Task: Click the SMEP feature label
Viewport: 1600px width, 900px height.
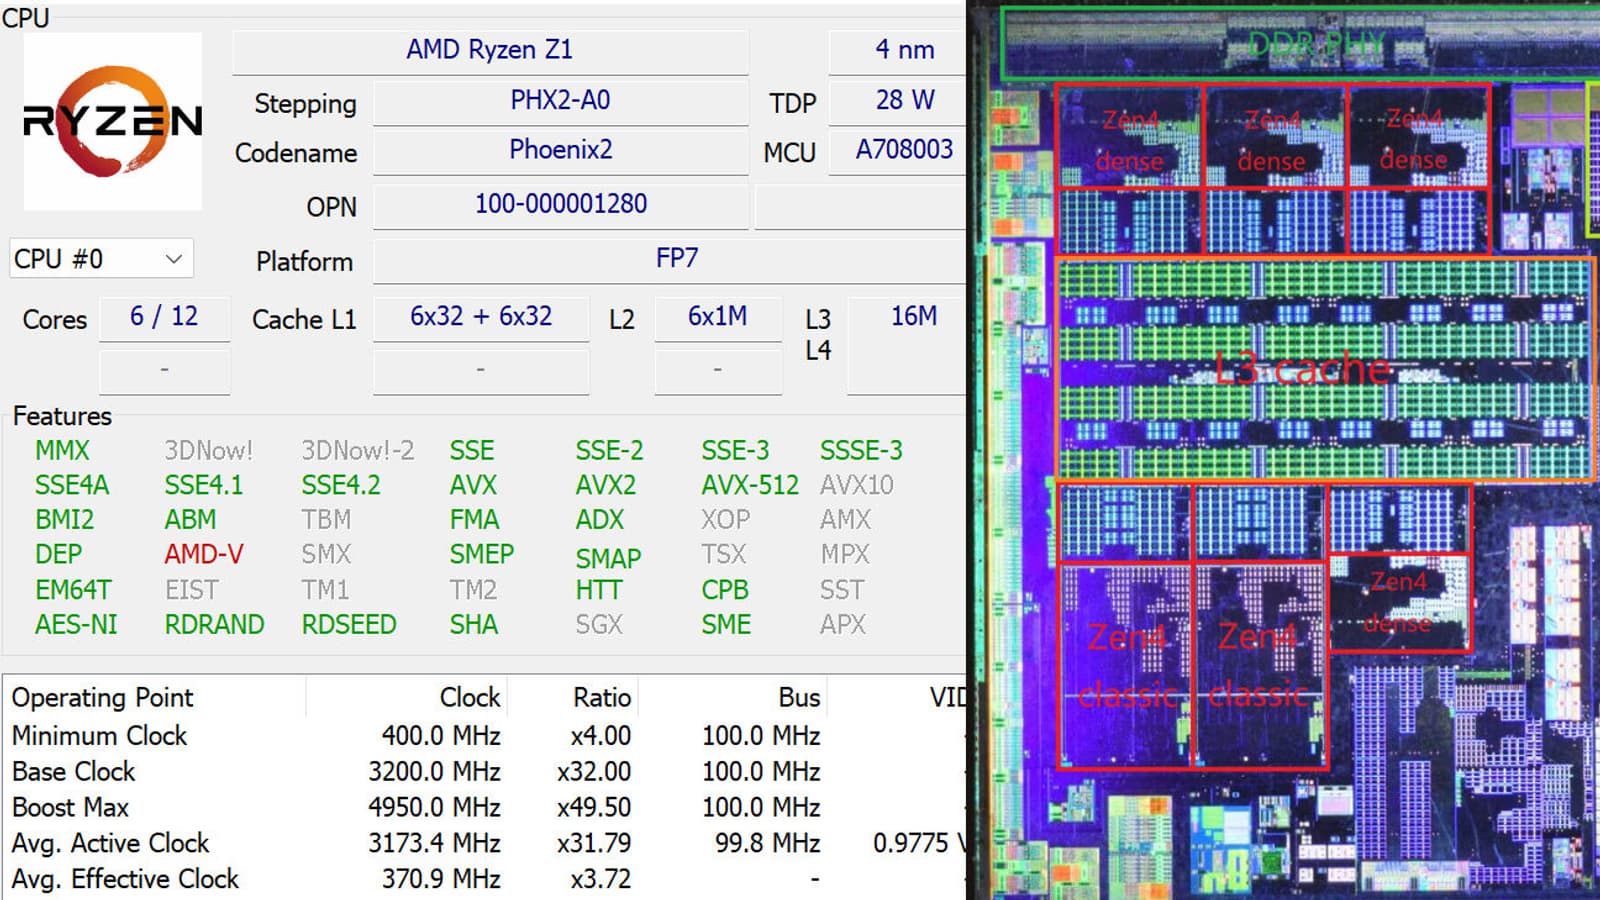Action: point(481,555)
